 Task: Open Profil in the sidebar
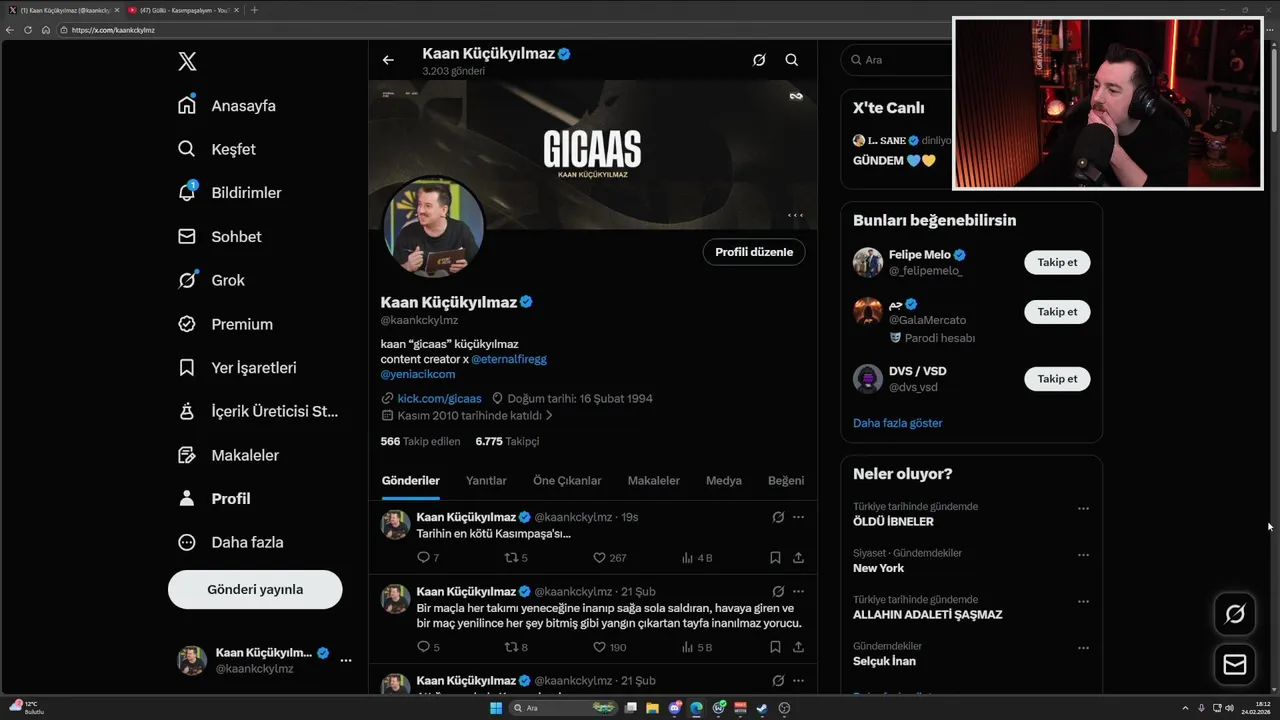coord(214,499)
